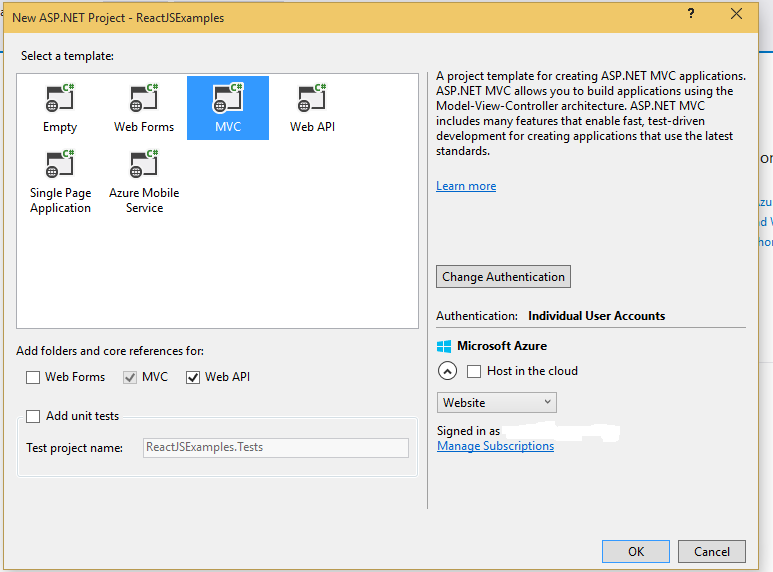This screenshot has height=572, width=773.
Task: Select the MVC template icon
Action: click(228, 98)
